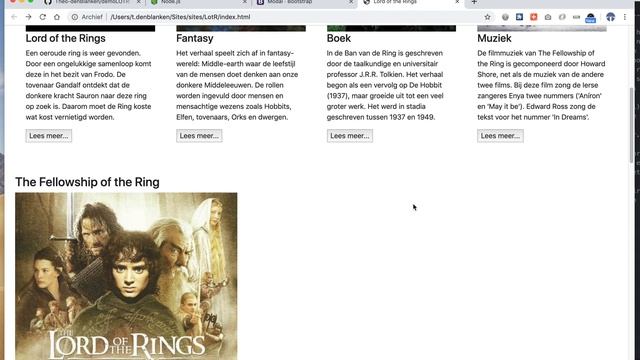Go forward using the browser forward arrow

28,17
